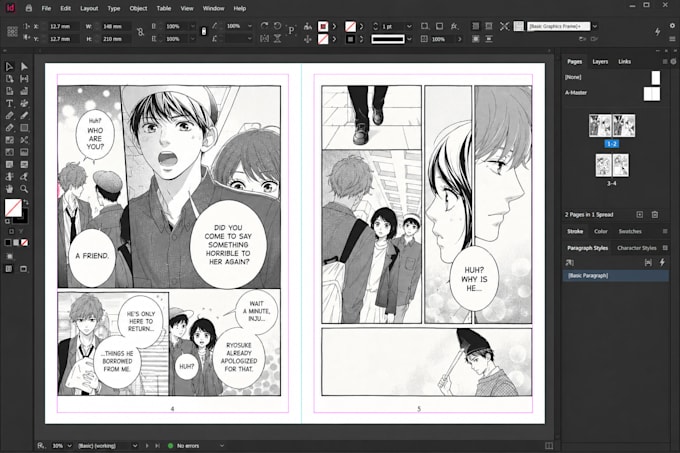
Task: Switch to Preview screen mode
Action: coord(23,269)
